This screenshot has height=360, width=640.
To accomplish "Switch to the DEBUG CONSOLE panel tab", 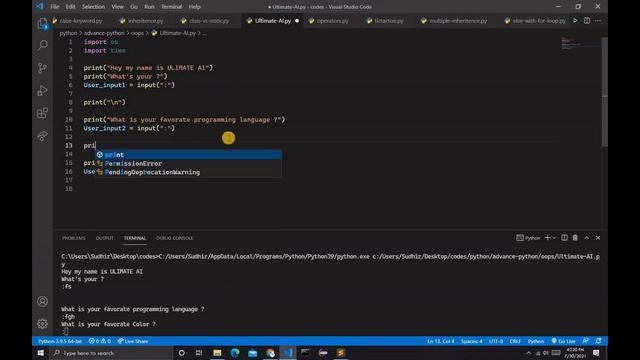I will tap(175, 238).
